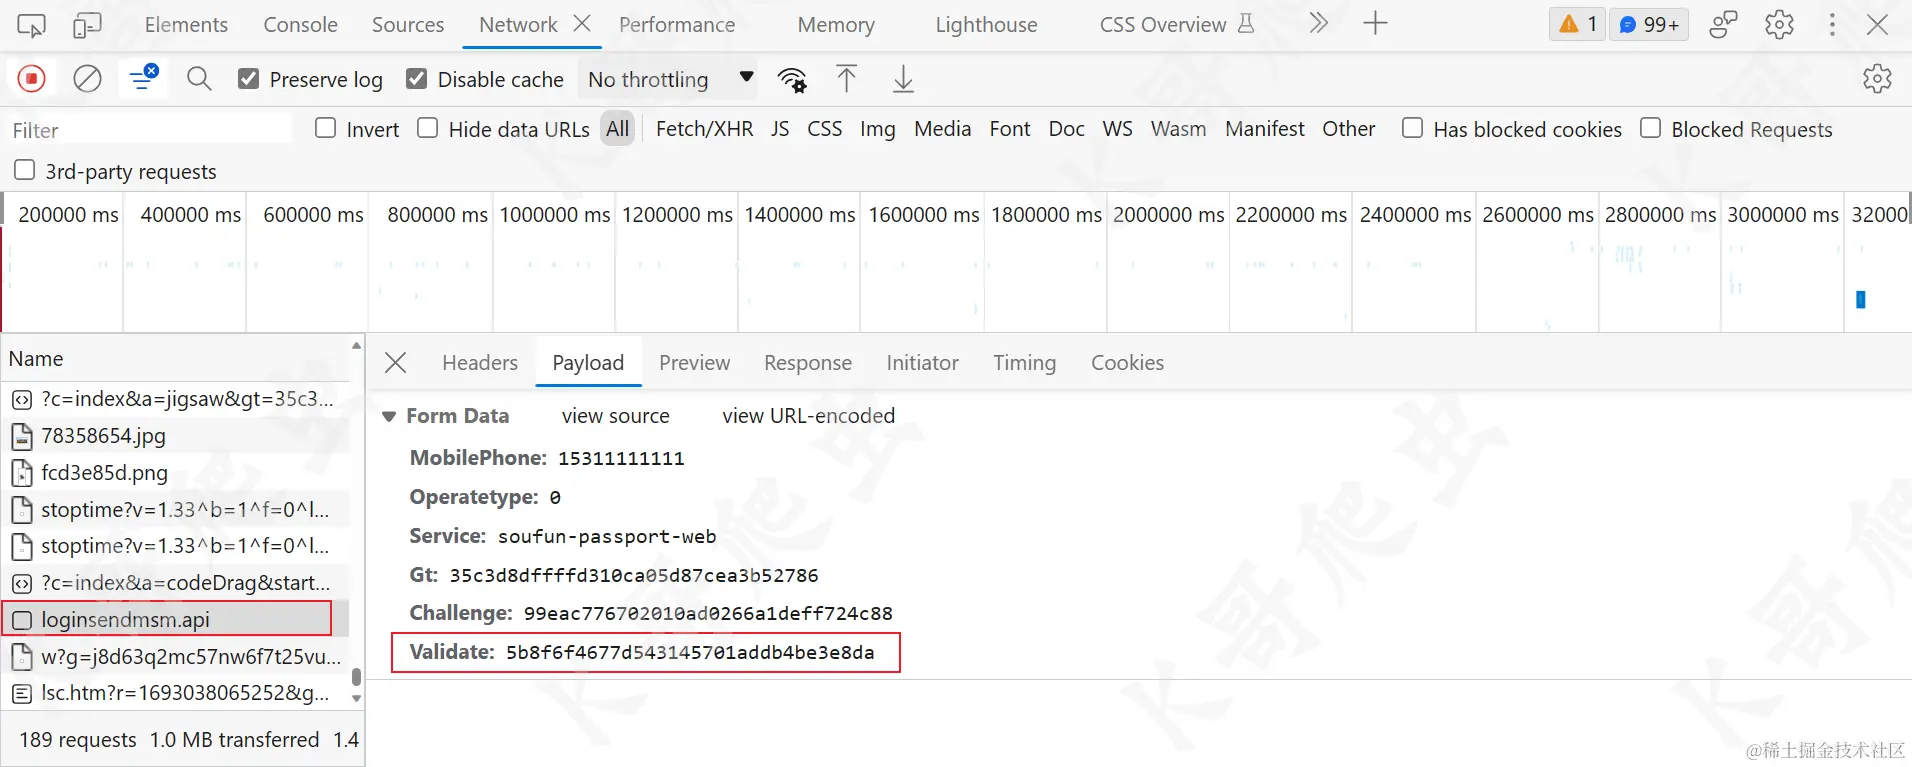
Task: Open the Cookies tab
Action: click(x=1127, y=363)
